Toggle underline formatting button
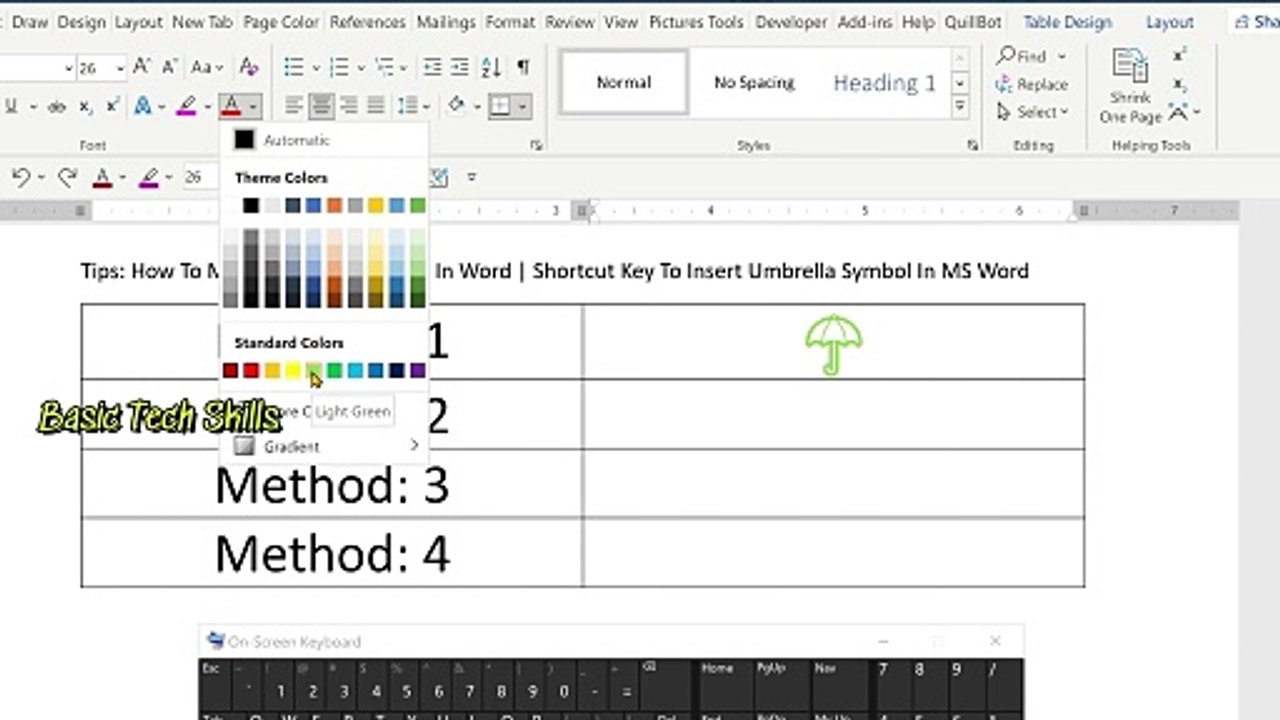This screenshot has height=720, width=1280. click(x=12, y=106)
